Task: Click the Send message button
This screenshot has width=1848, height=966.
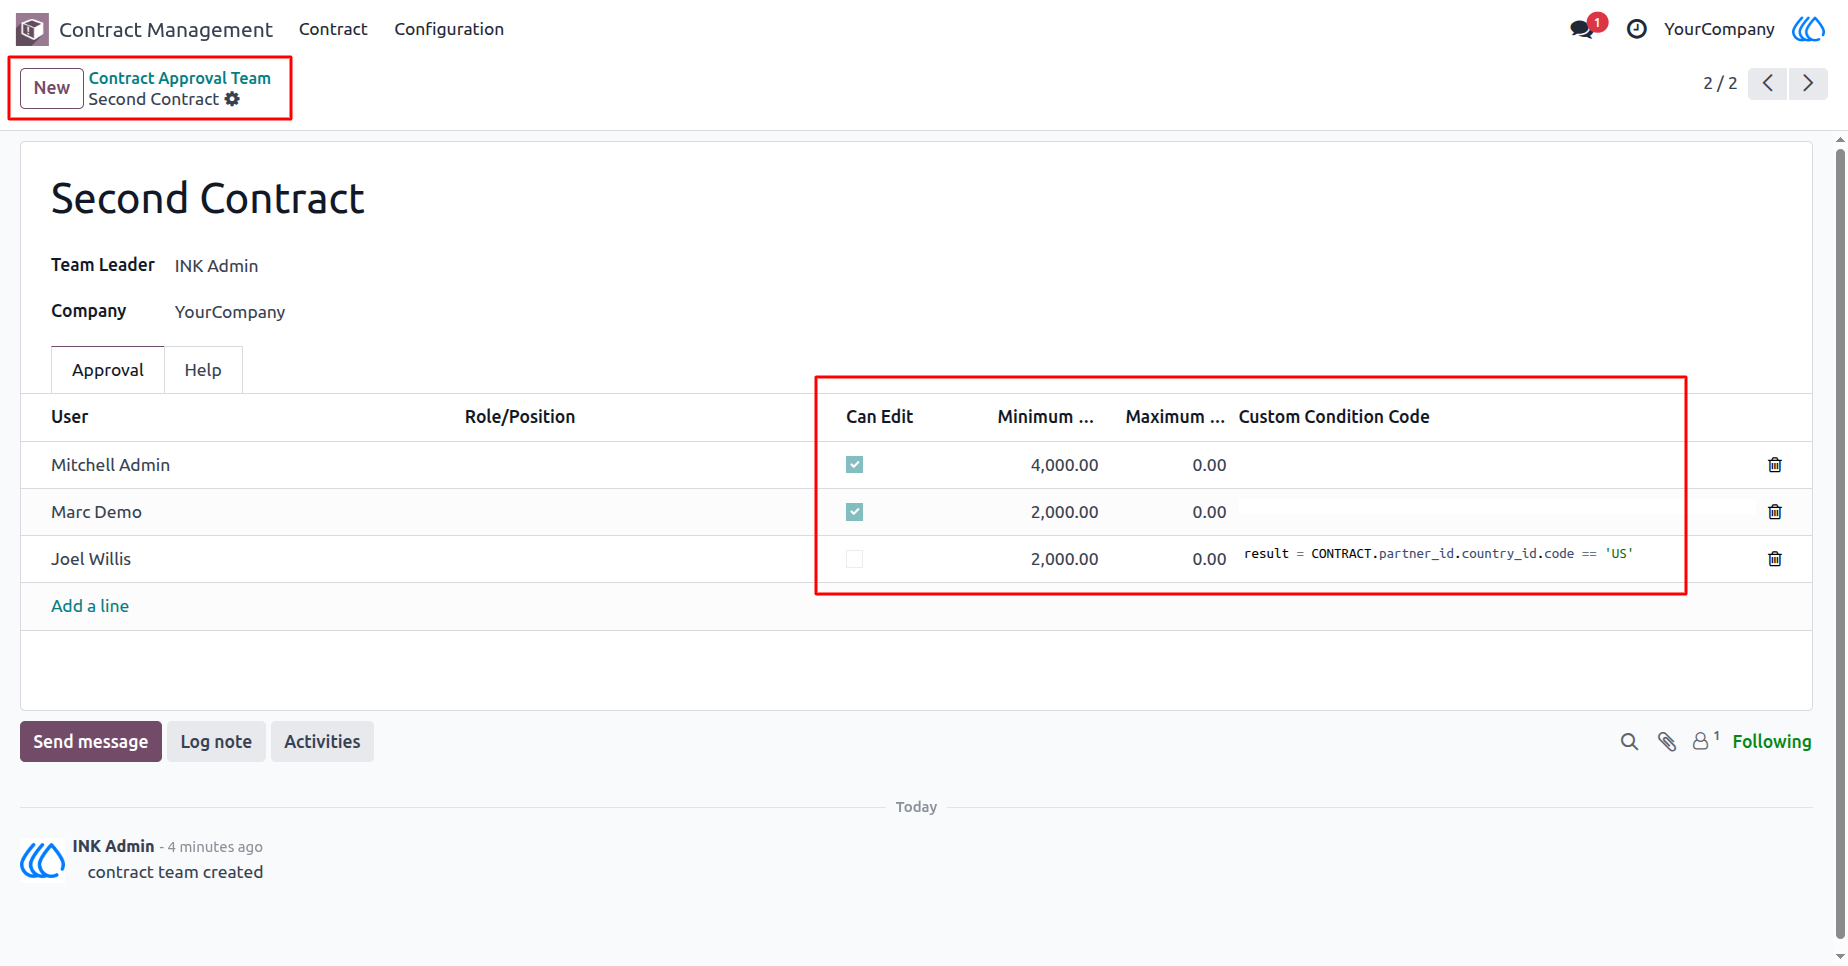Action: point(91,742)
